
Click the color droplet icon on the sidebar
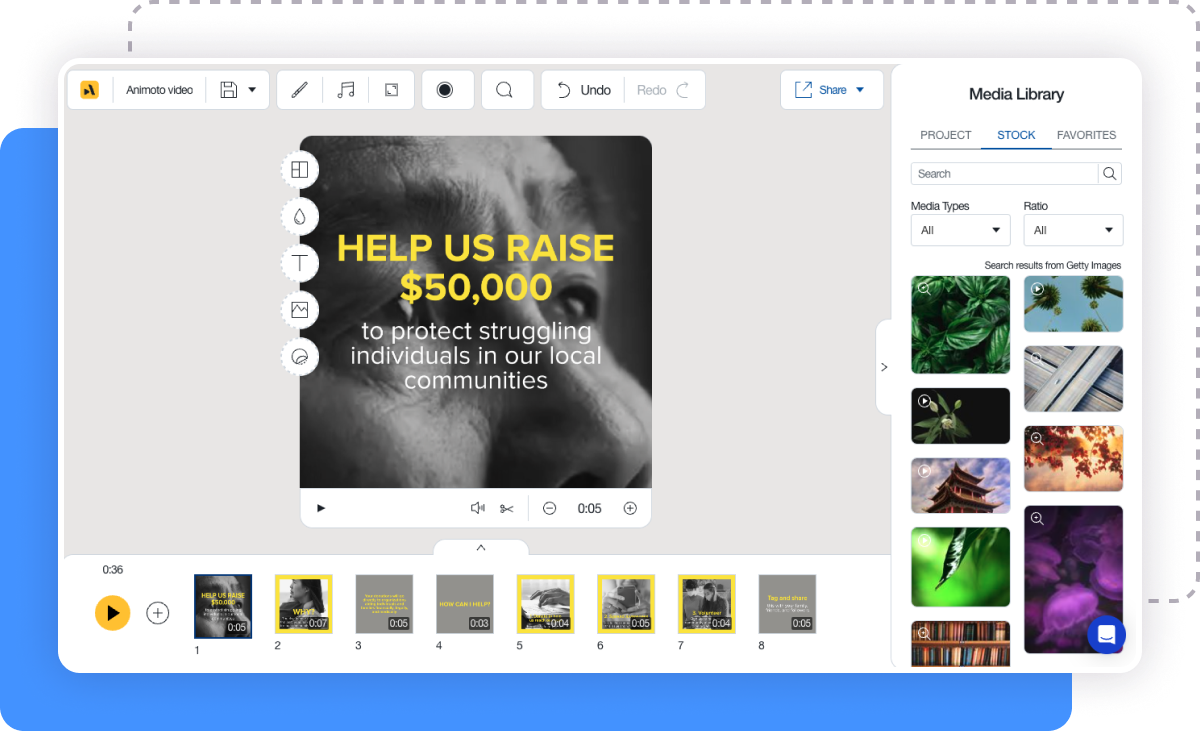300,216
